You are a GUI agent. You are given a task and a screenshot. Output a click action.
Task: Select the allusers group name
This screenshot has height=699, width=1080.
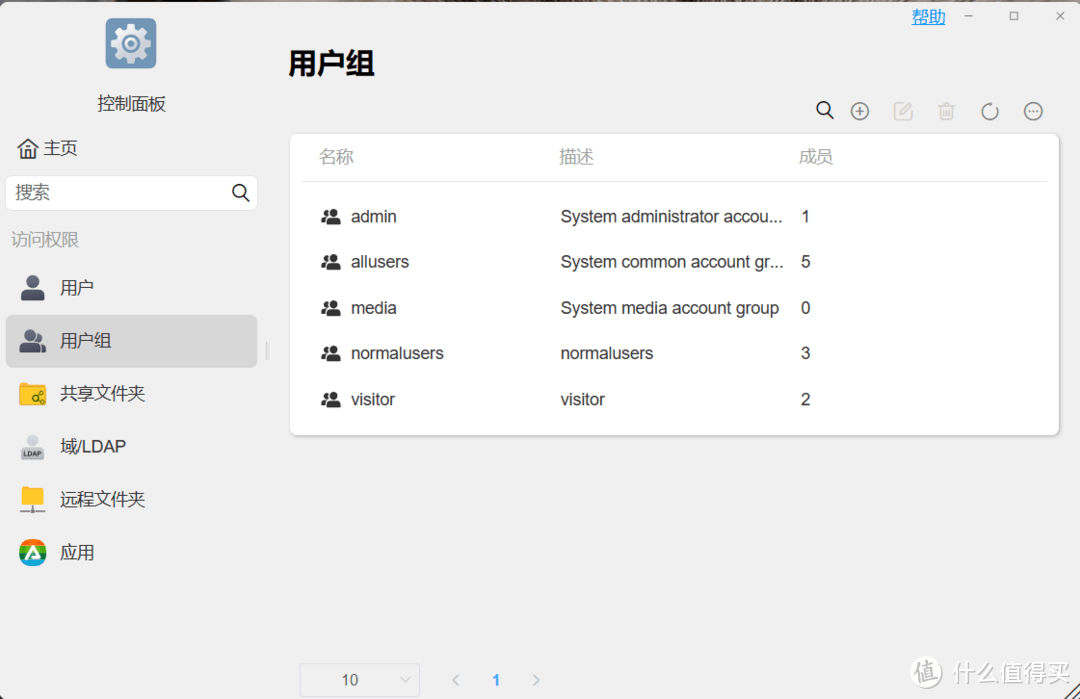[380, 262]
